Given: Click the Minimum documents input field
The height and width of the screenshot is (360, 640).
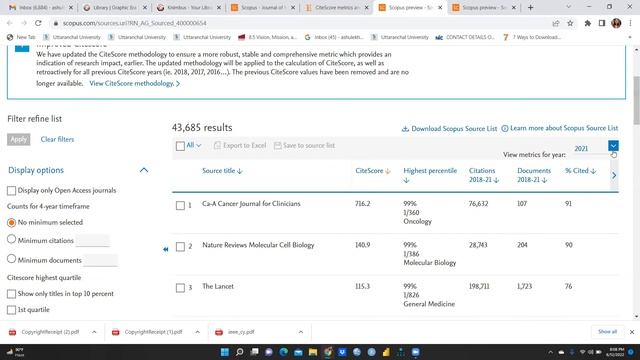Looking at the screenshot, I should (101, 260).
